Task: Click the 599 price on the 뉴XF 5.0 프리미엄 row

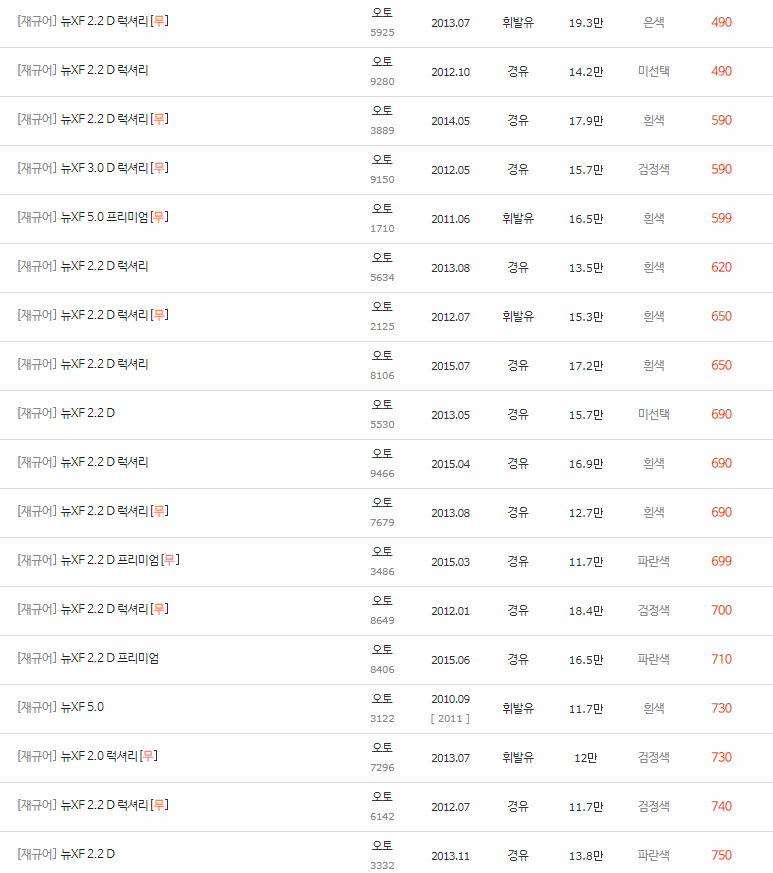Action: pos(720,217)
